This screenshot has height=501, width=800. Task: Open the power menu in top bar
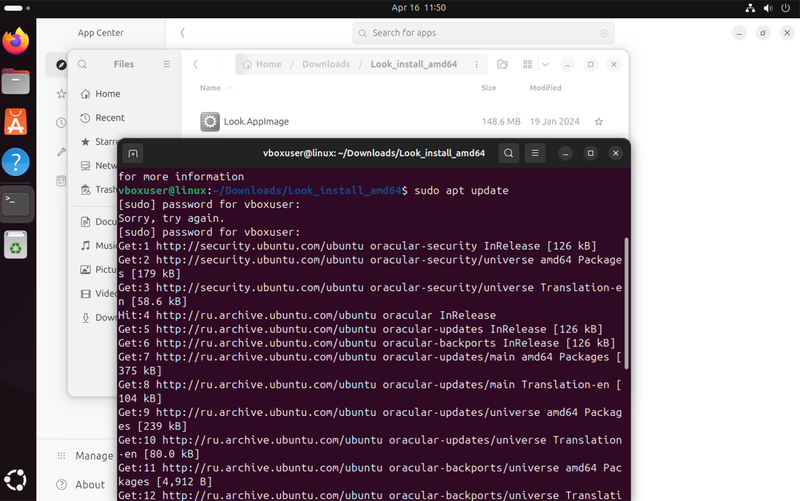(786, 8)
